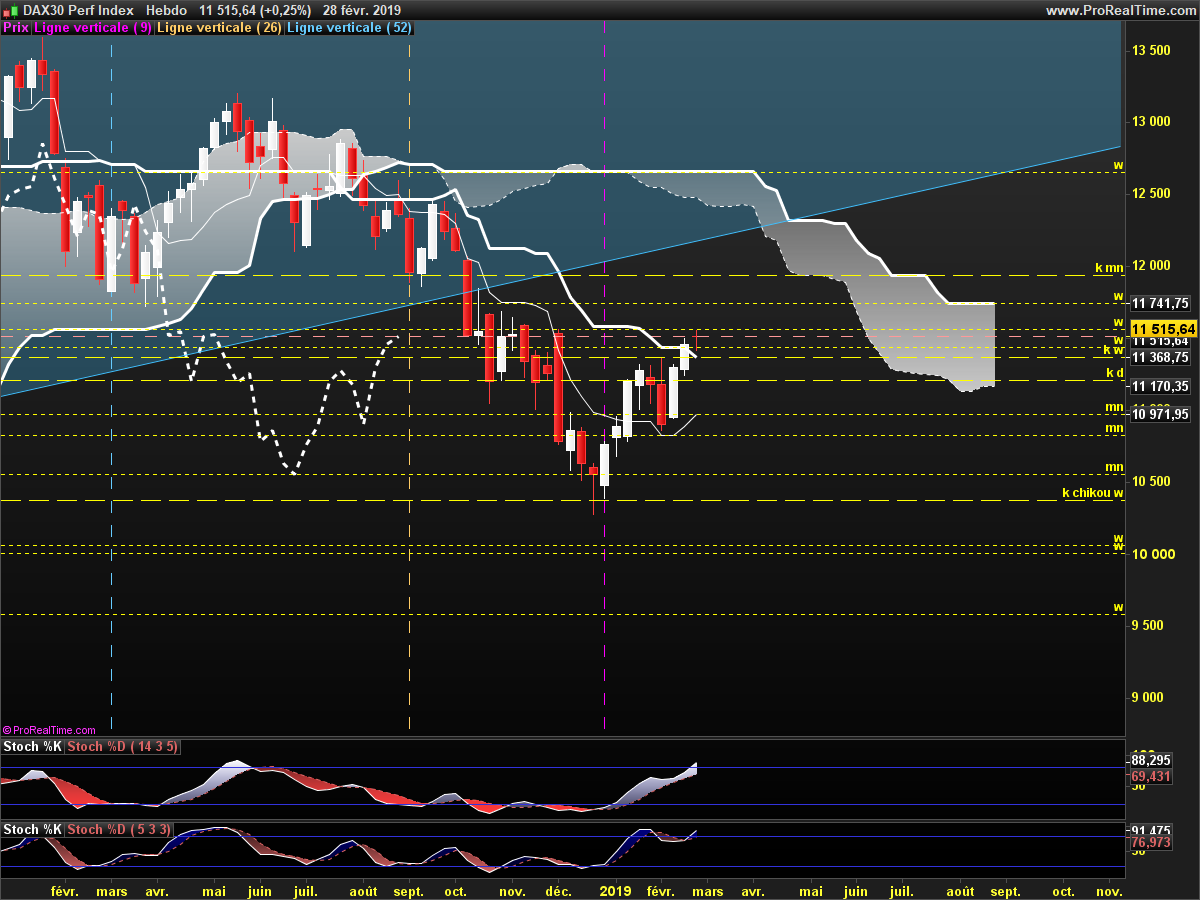Screen dimensions: 1200x900
Task: Click the 10 971,95 price level tag
Action: (x=1160, y=414)
